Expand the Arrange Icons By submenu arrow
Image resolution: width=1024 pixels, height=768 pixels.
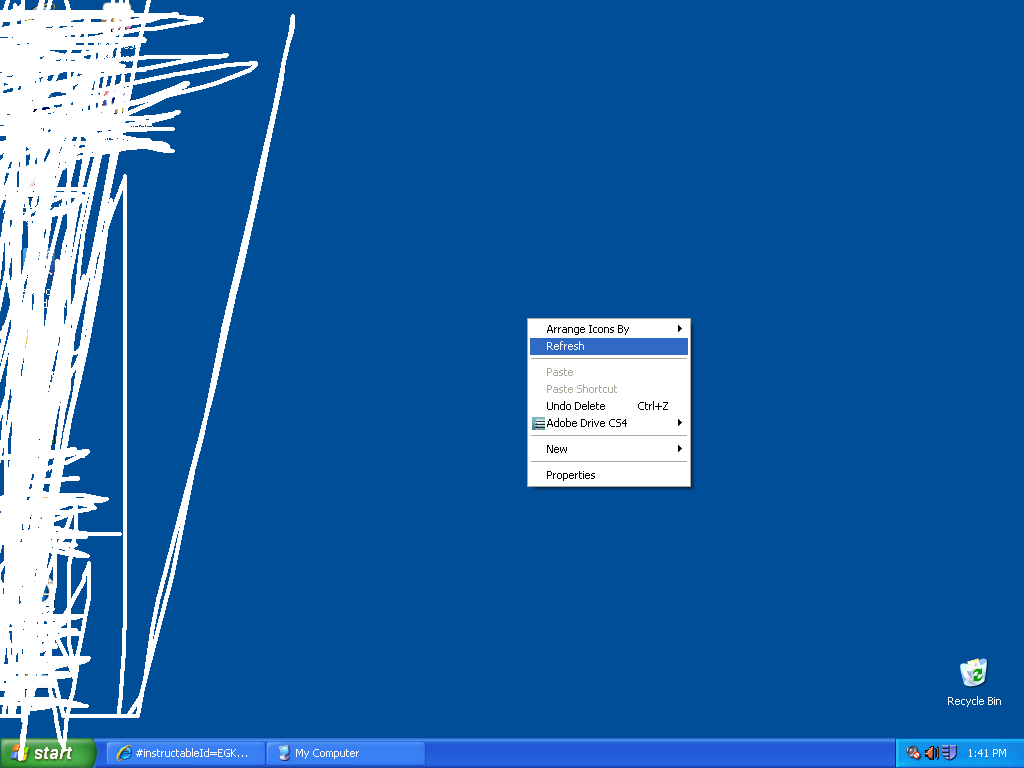click(680, 329)
